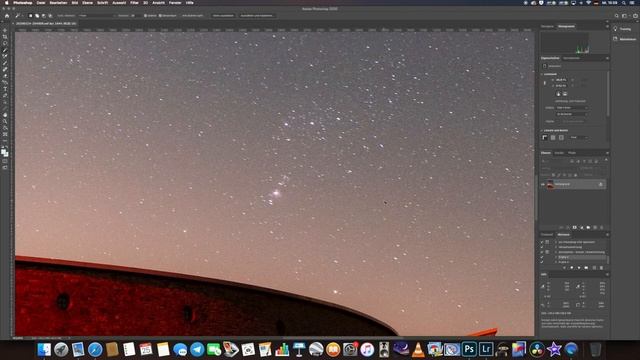Screen dimensions: 640x360
Task: Switch to the Pfade tab
Action: tap(572, 153)
